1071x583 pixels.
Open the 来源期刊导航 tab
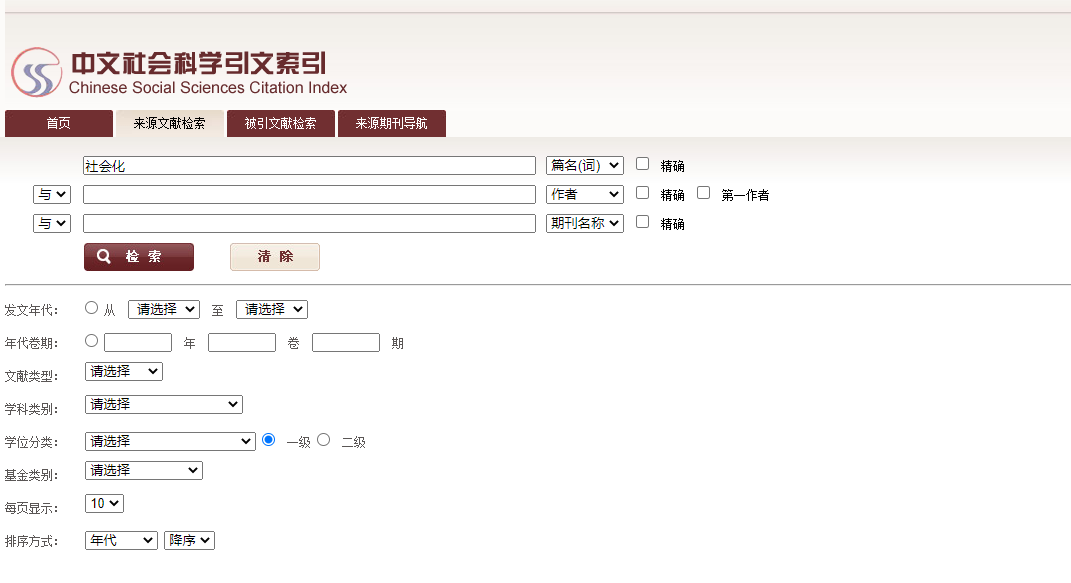391,124
